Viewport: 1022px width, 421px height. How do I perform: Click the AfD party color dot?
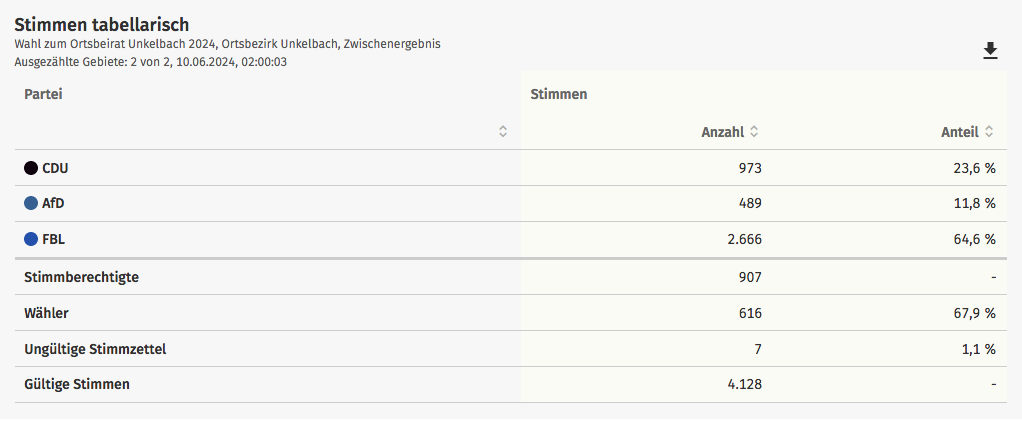31,203
